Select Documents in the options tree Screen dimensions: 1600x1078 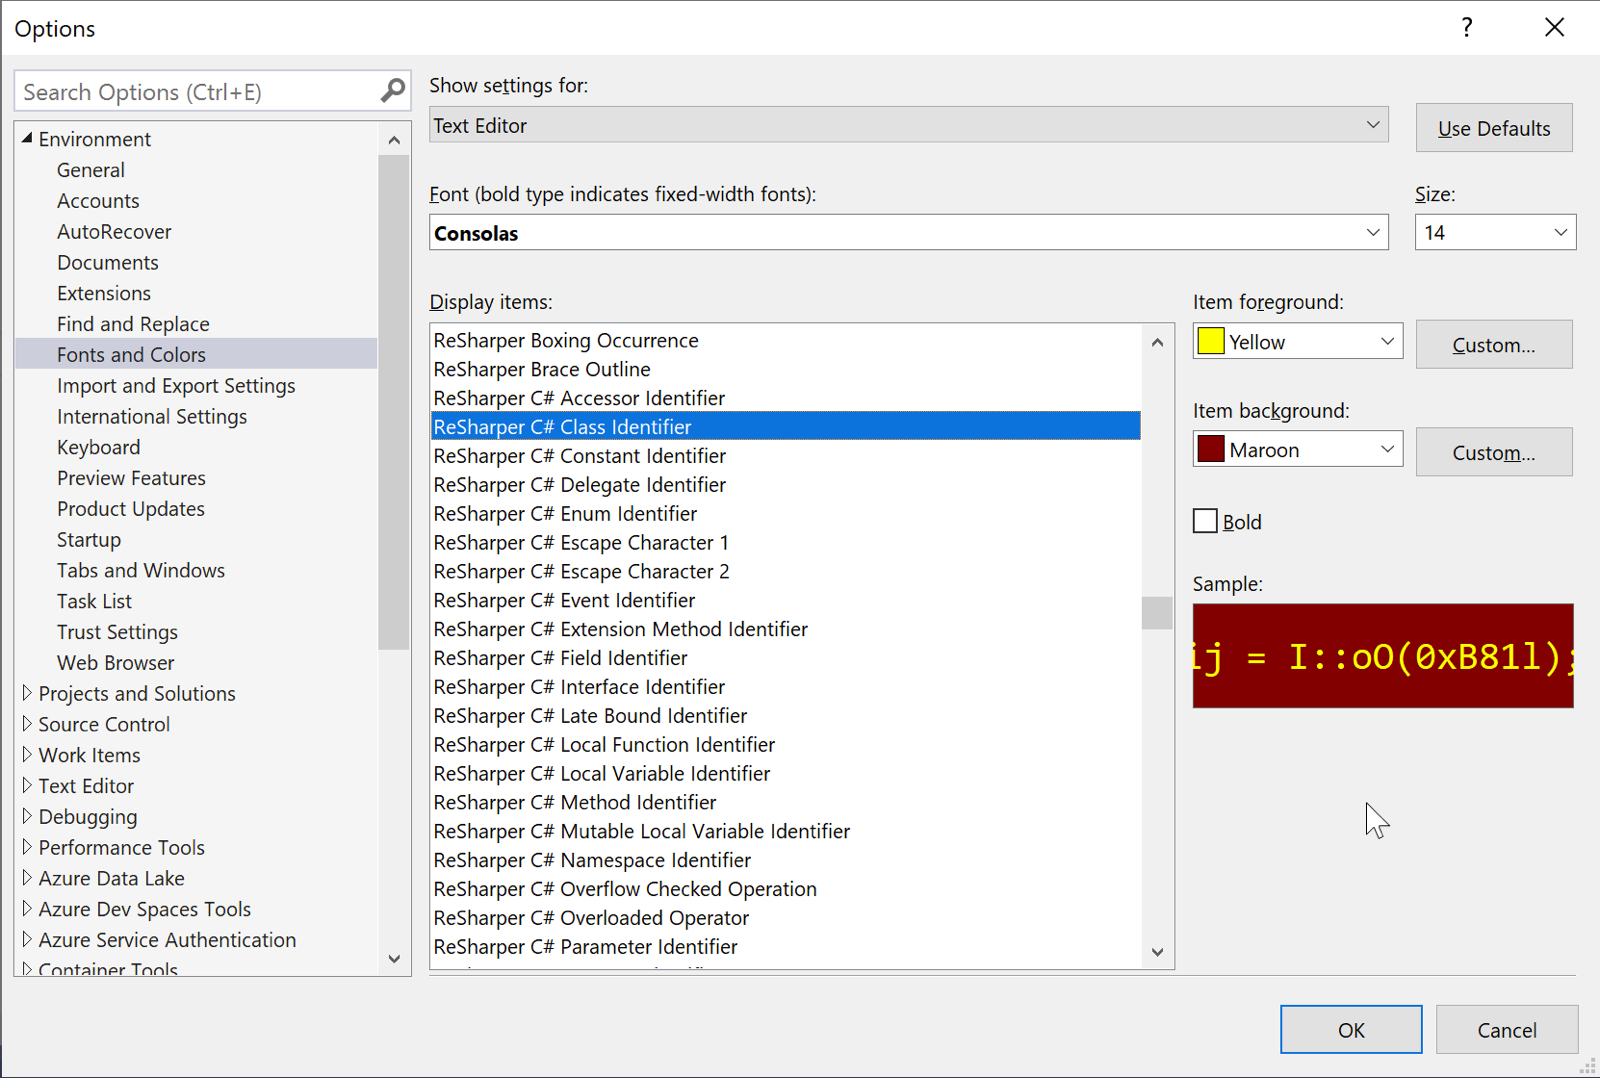(x=108, y=262)
